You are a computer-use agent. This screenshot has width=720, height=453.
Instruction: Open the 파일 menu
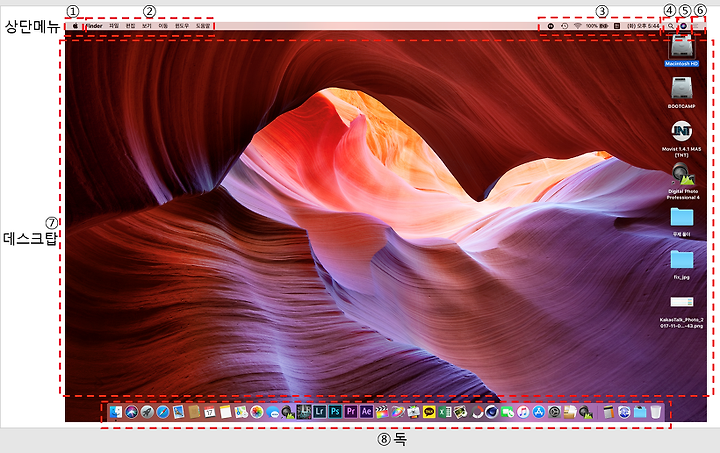click(x=113, y=26)
